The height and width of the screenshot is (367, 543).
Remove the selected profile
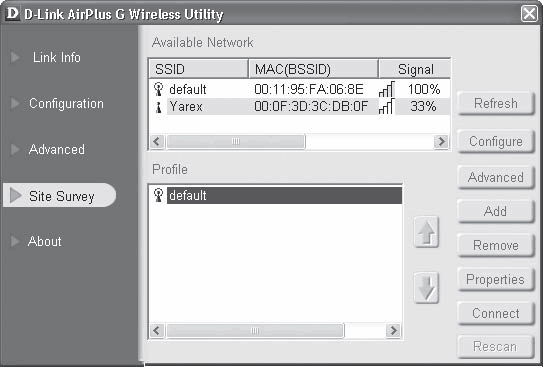pos(496,245)
